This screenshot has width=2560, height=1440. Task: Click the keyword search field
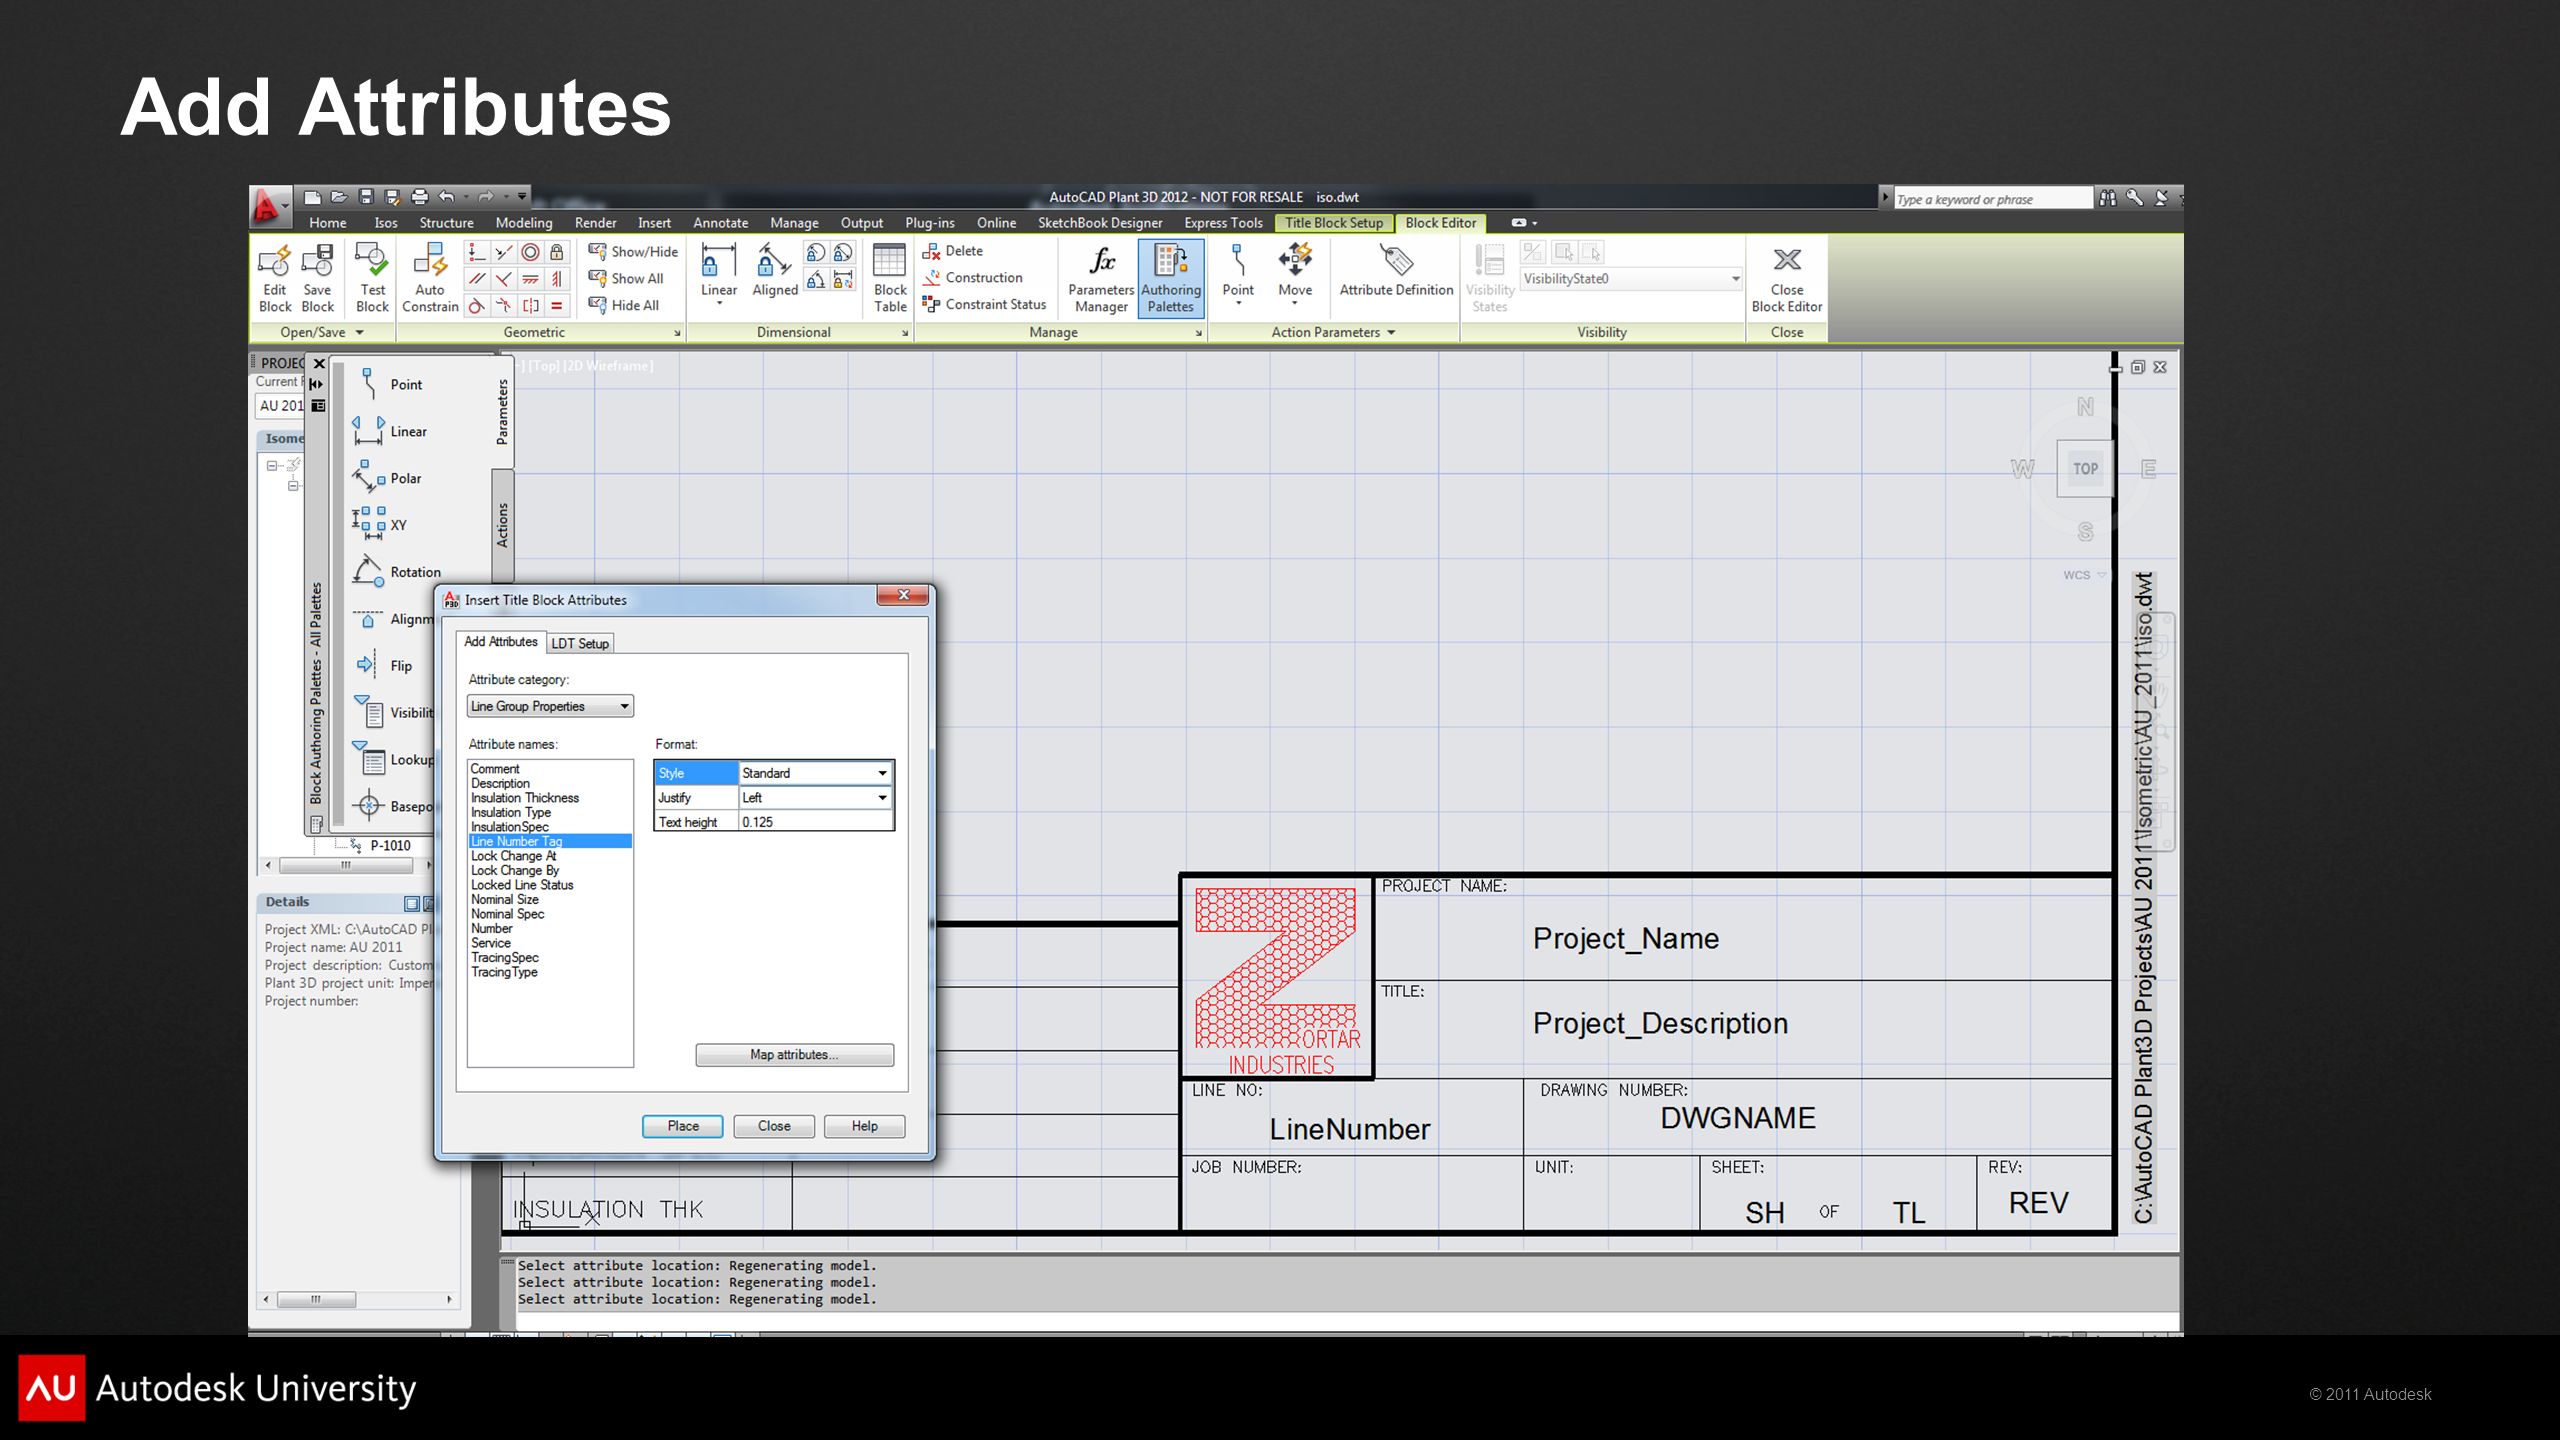(1992, 199)
